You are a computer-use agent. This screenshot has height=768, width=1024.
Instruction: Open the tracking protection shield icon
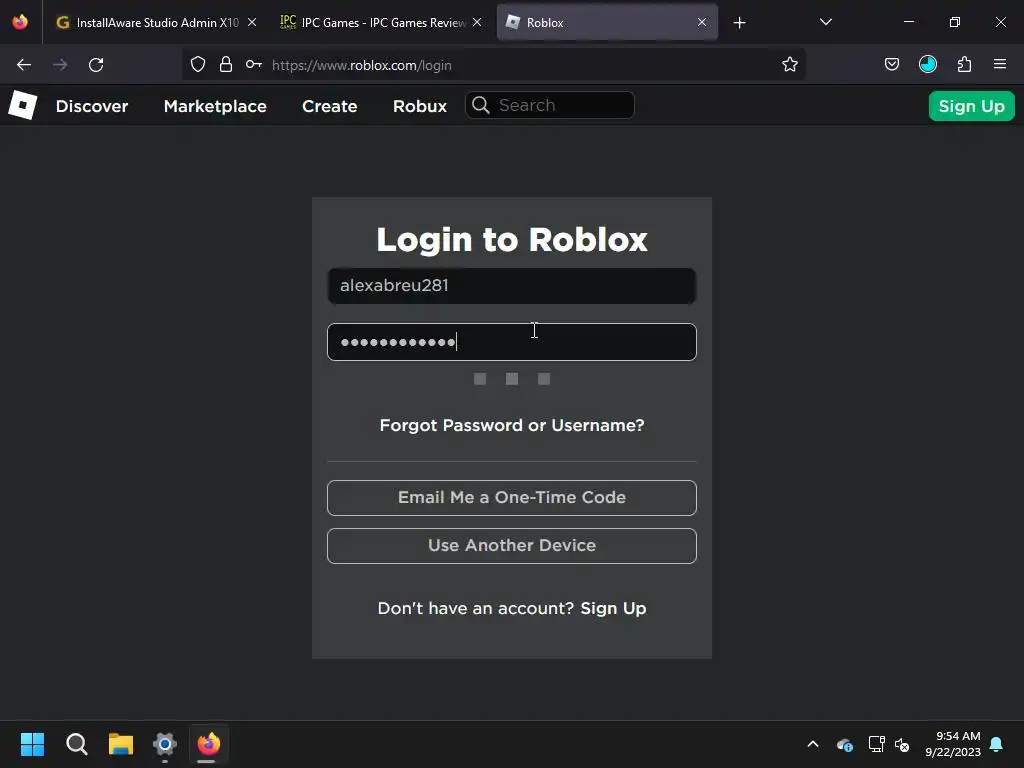click(198, 65)
